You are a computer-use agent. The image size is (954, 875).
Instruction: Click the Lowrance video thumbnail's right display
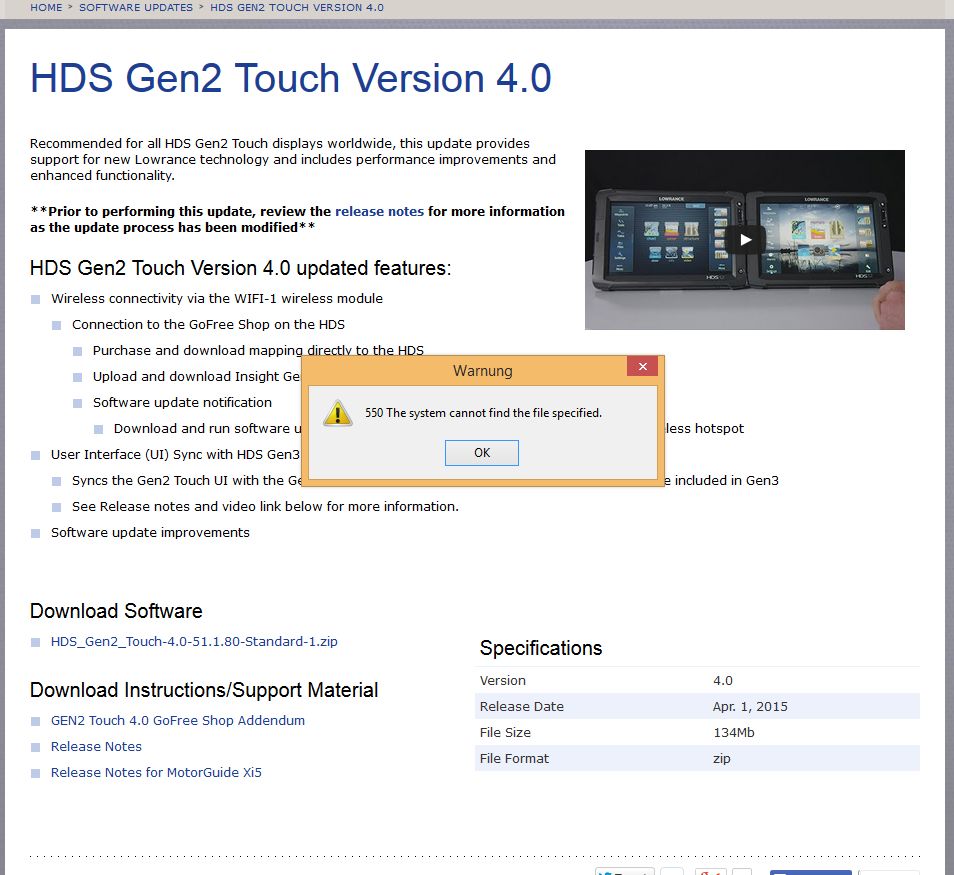[817, 242]
